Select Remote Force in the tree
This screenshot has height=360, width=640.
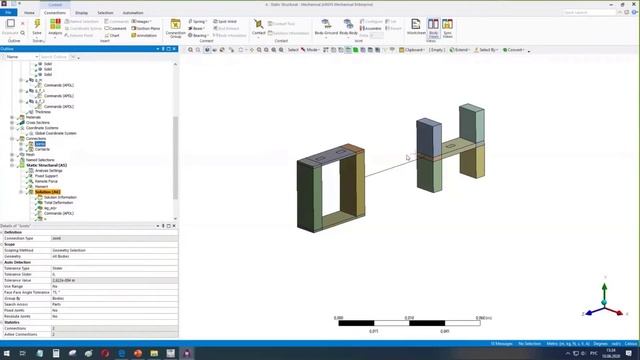[x=46, y=181]
